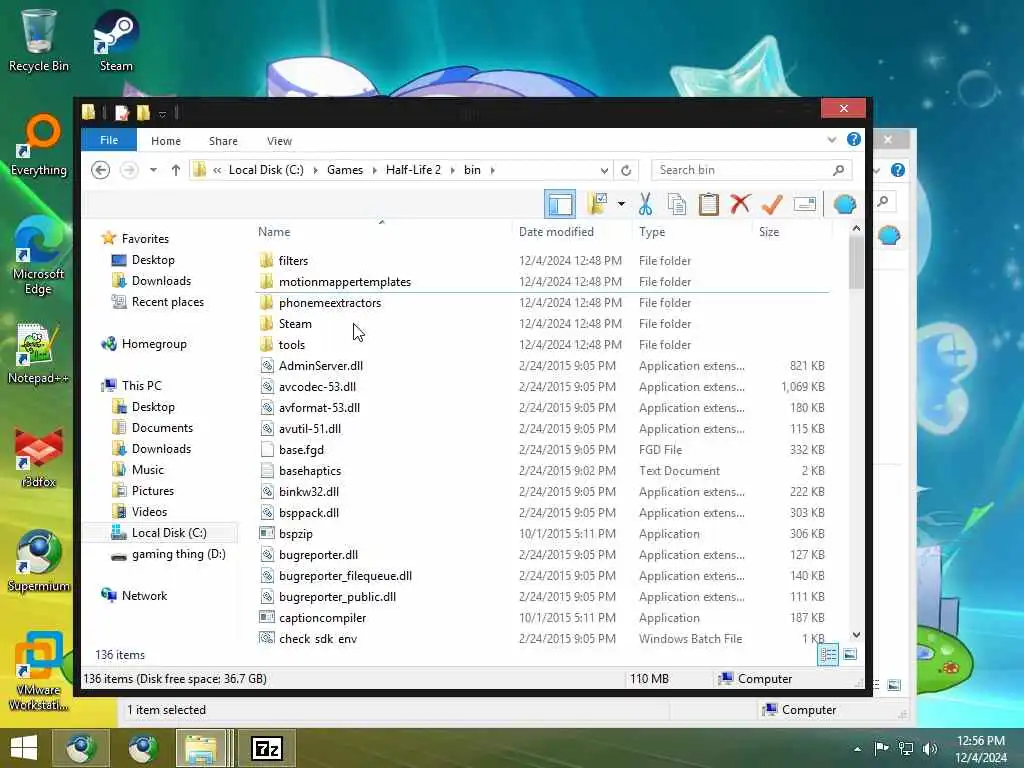This screenshot has width=1024, height=768.
Task: Toggle the navigation pane layout icon
Action: tap(560, 204)
